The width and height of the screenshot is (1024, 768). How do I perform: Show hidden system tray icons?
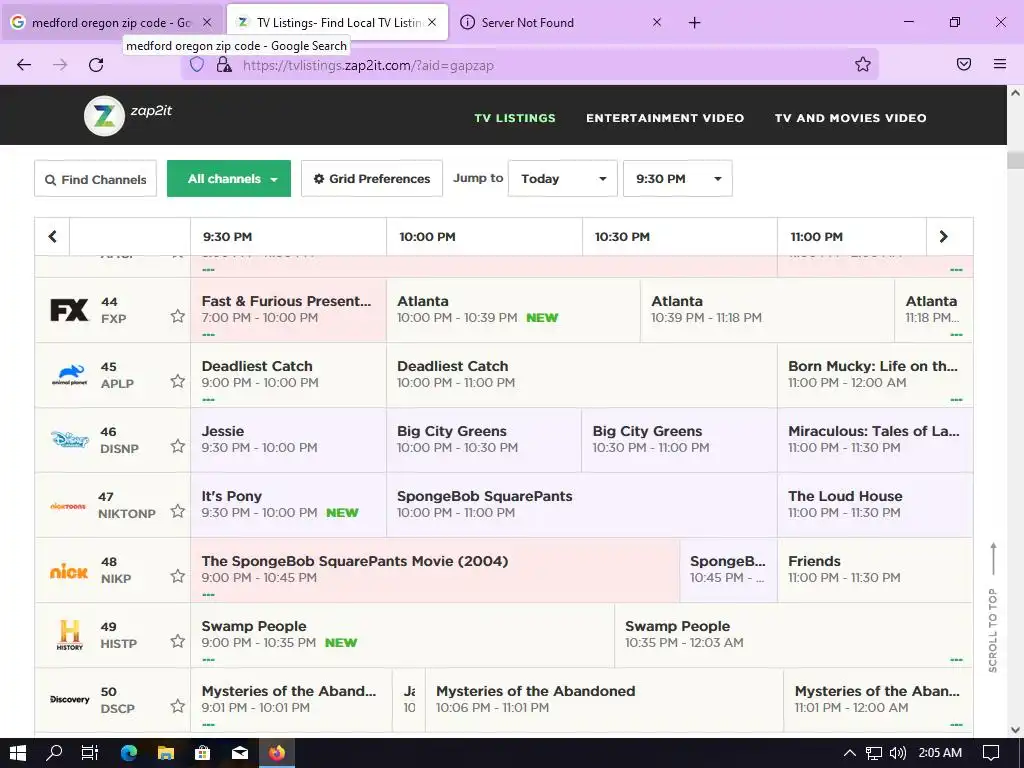849,753
